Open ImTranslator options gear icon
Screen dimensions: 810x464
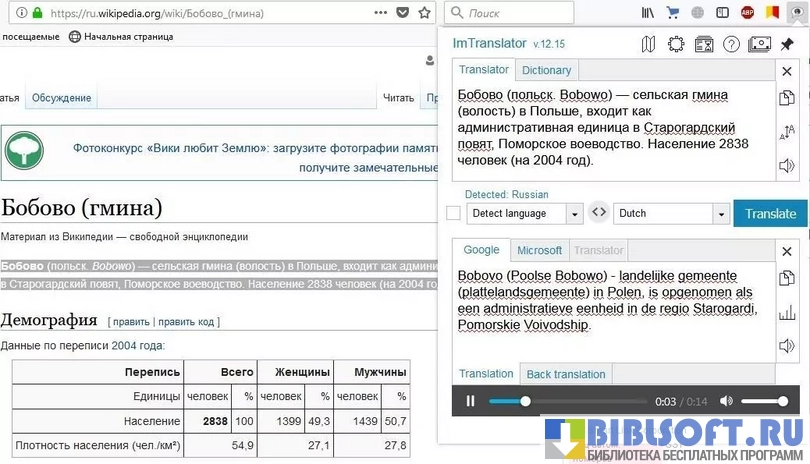coord(676,44)
